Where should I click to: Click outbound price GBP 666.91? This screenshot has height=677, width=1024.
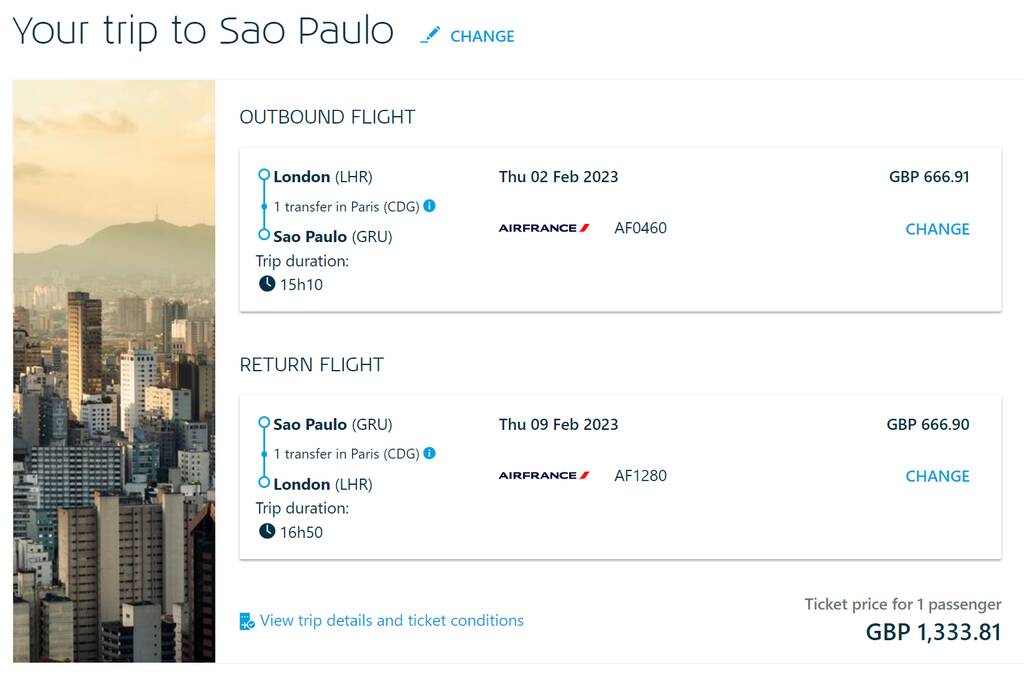[x=929, y=177]
